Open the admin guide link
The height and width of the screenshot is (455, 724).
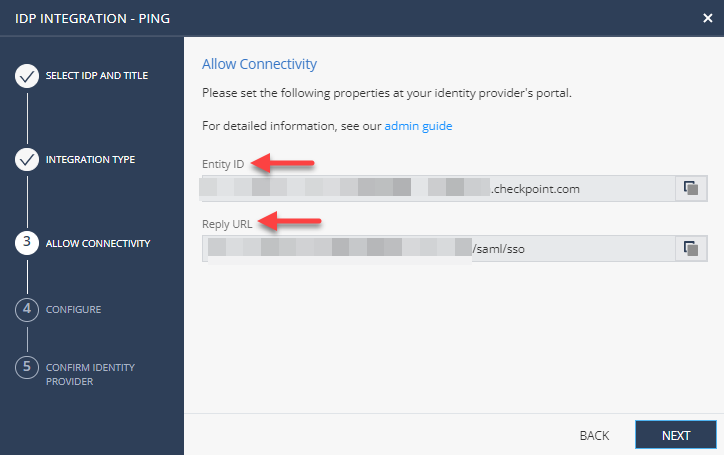point(418,127)
